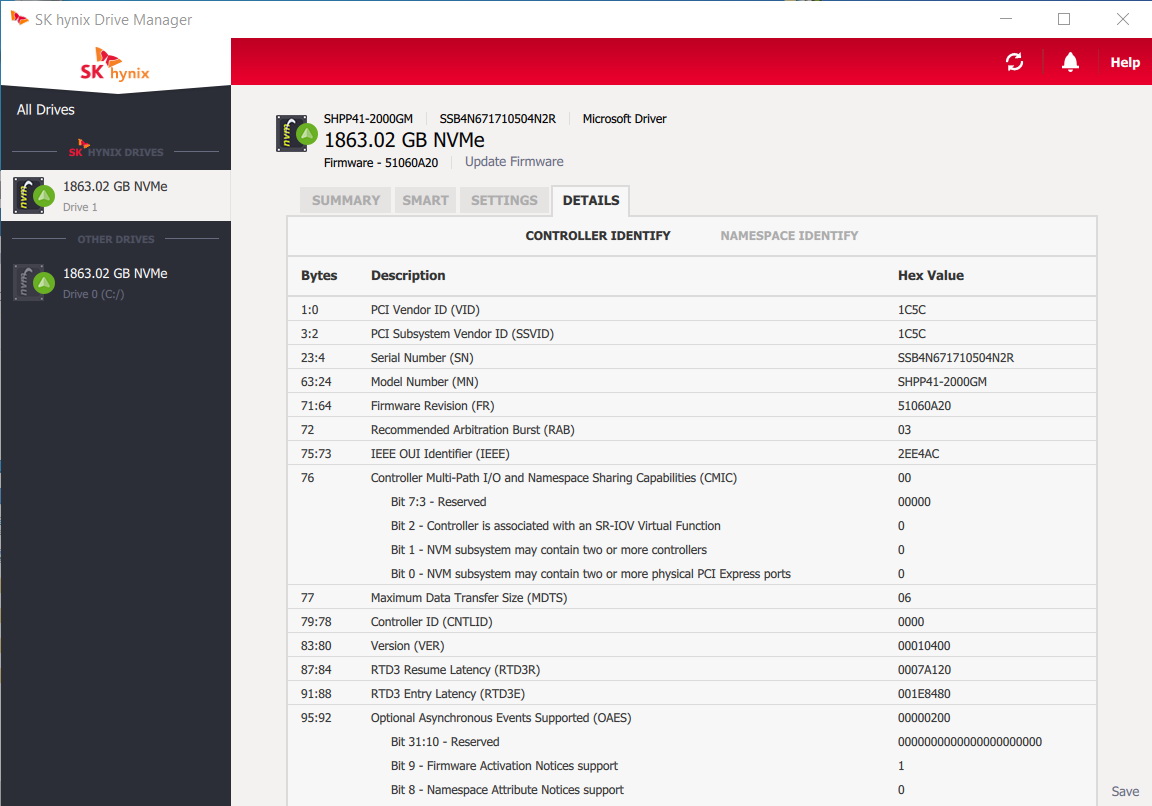1152x806 pixels.
Task: Click the SK hynix logo in sidebar
Action: pos(115,65)
